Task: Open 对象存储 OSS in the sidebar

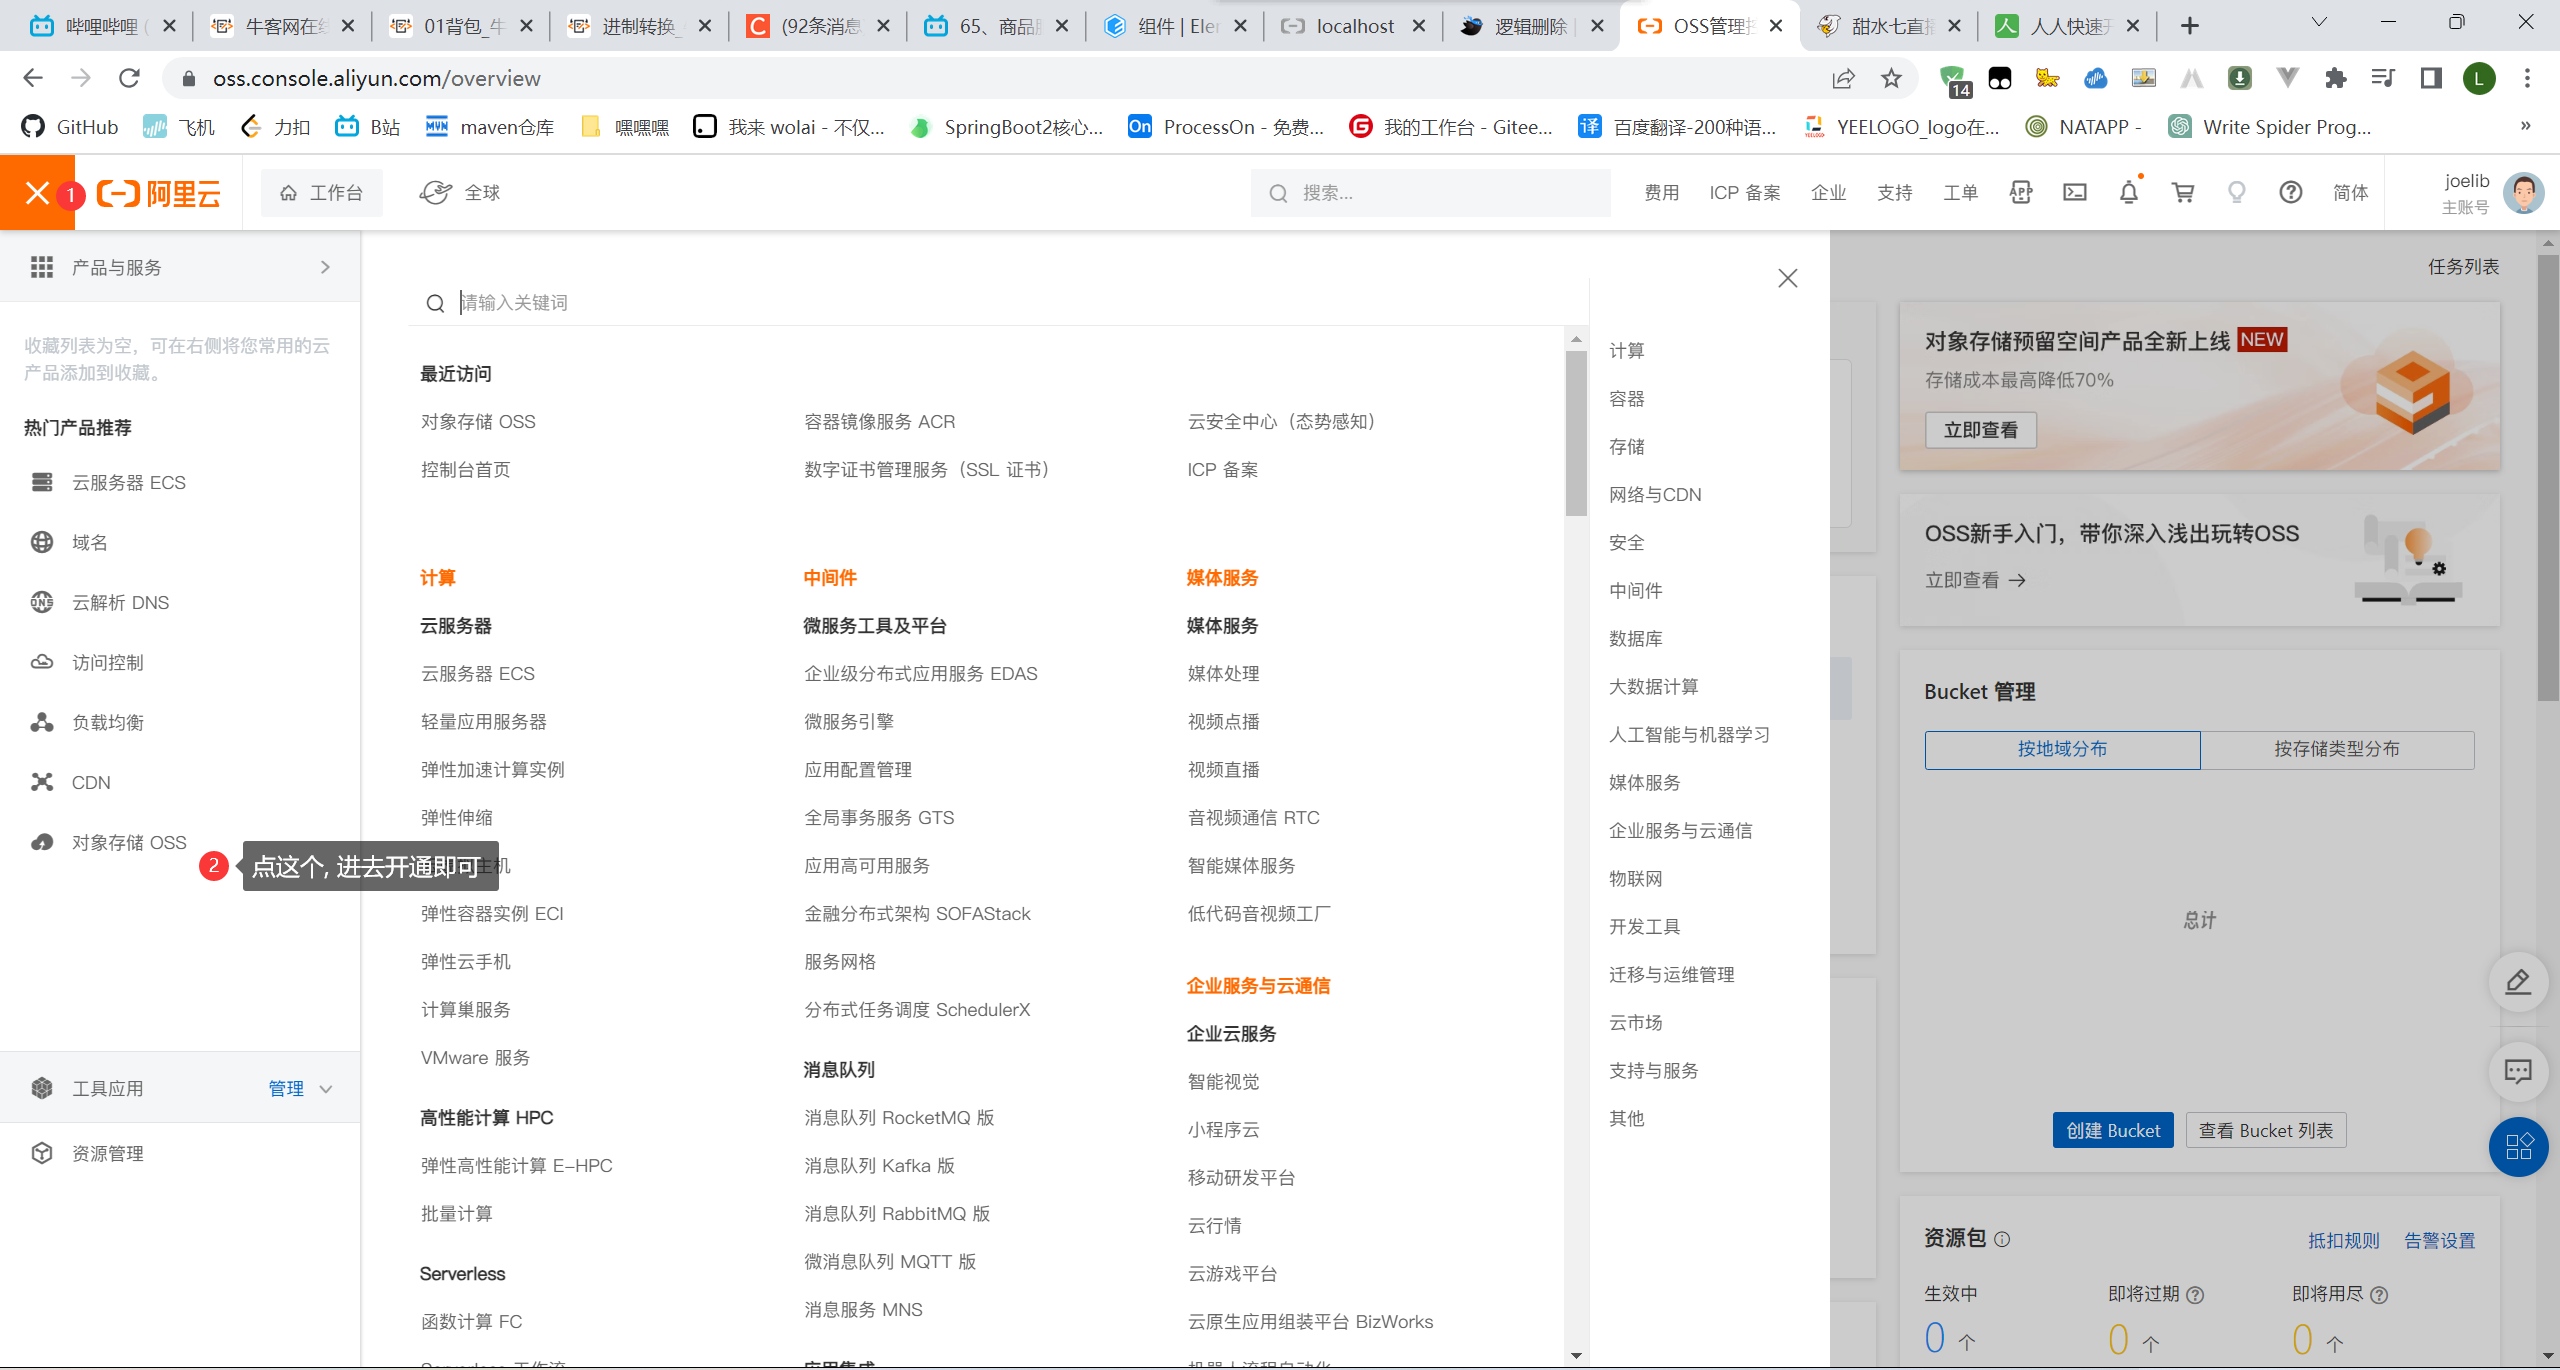Action: pos(128,842)
